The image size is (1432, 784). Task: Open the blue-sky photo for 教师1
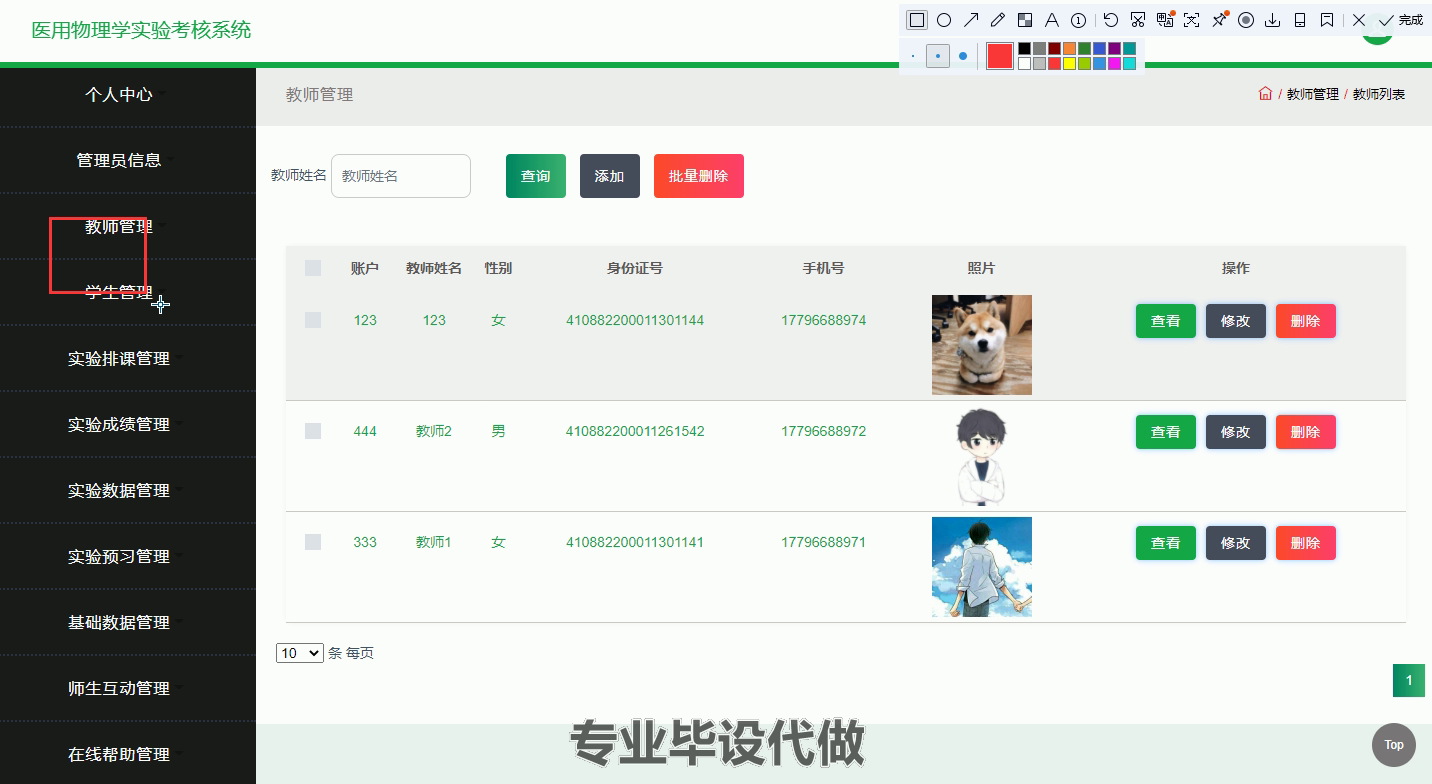982,567
